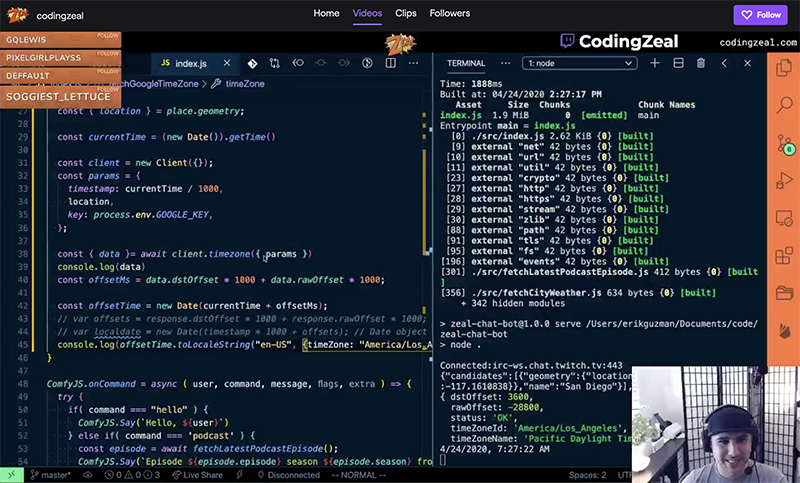Viewport: 800px width, 483px height.
Task: Open the folder icon in activity bar
Action: (x=784, y=292)
